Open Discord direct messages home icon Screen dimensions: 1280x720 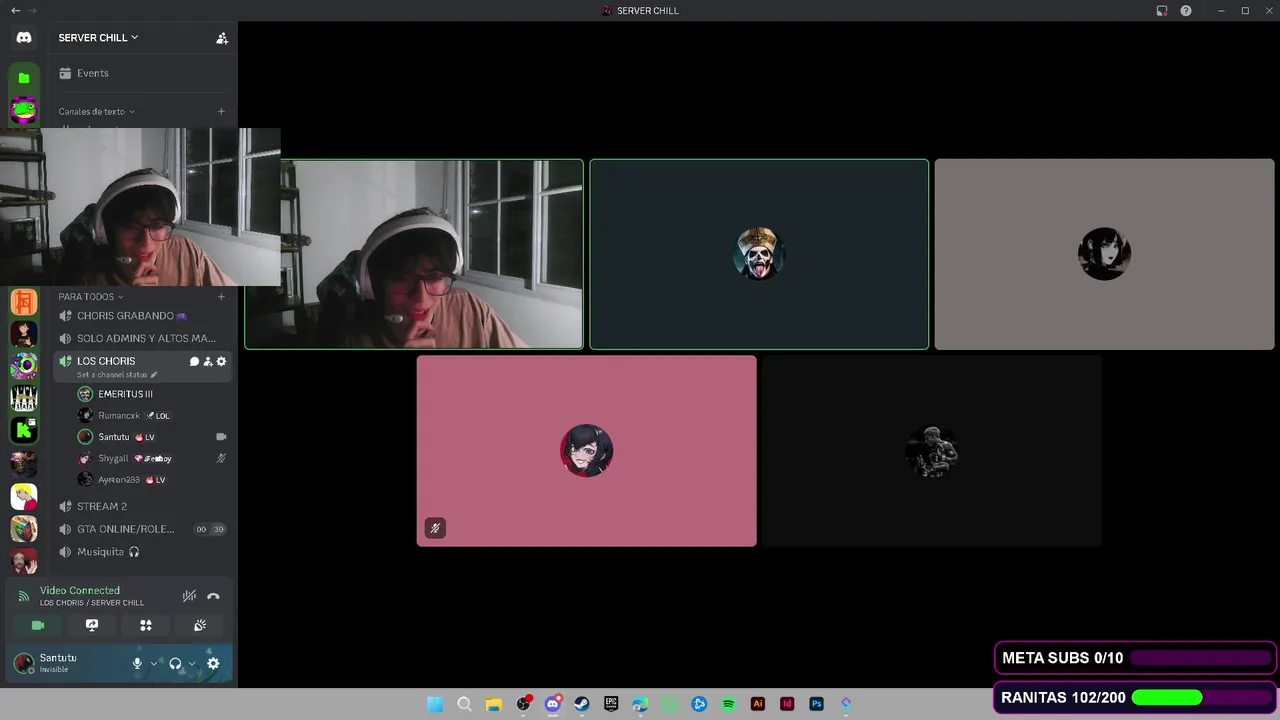point(24,38)
